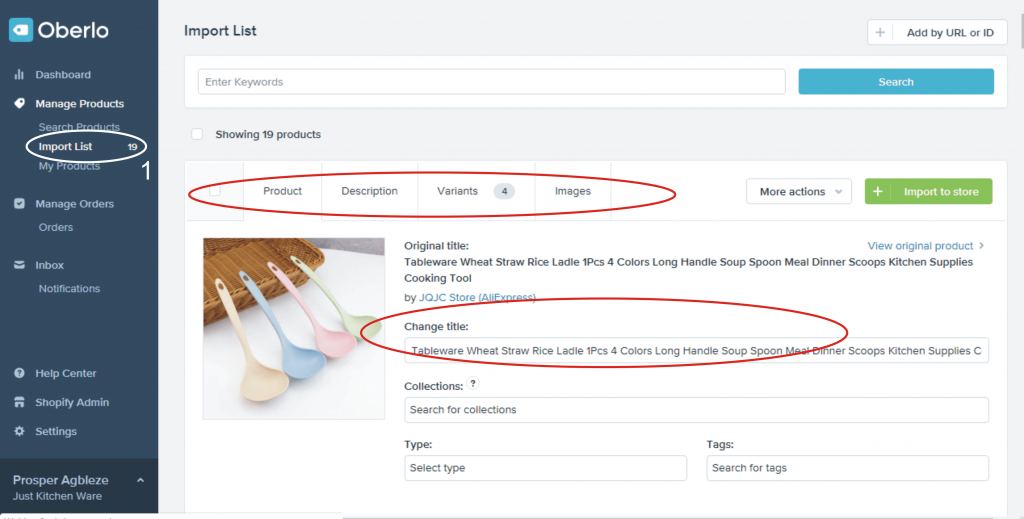This screenshot has width=1024, height=519.
Task: Click the Import List count badge 19
Action: [x=132, y=147]
